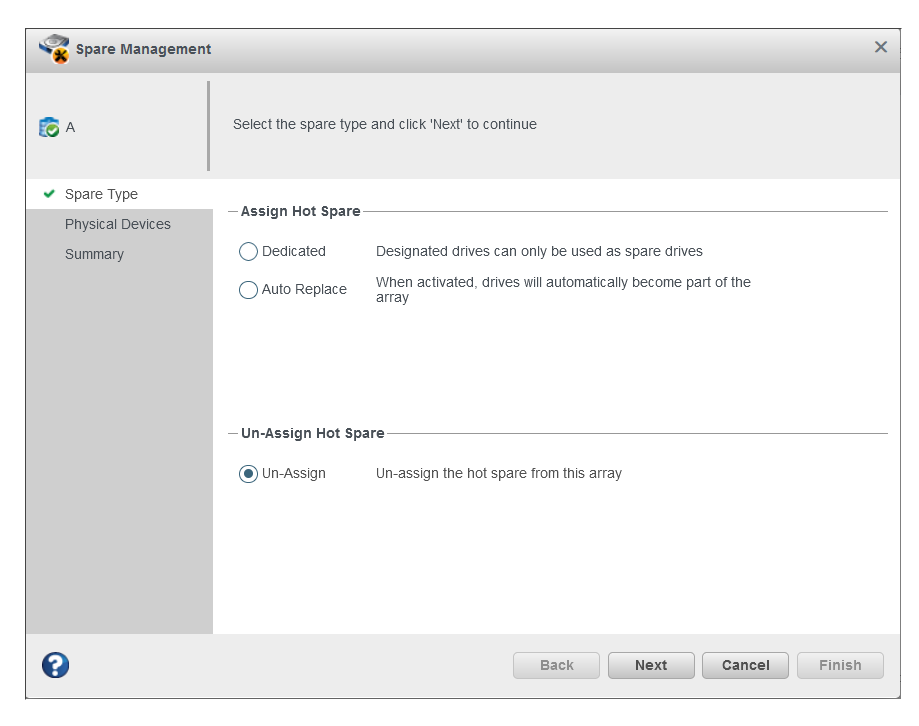The width and height of the screenshot is (919, 726).
Task: Jump to the Summary wizard step
Action: (94, 254)
